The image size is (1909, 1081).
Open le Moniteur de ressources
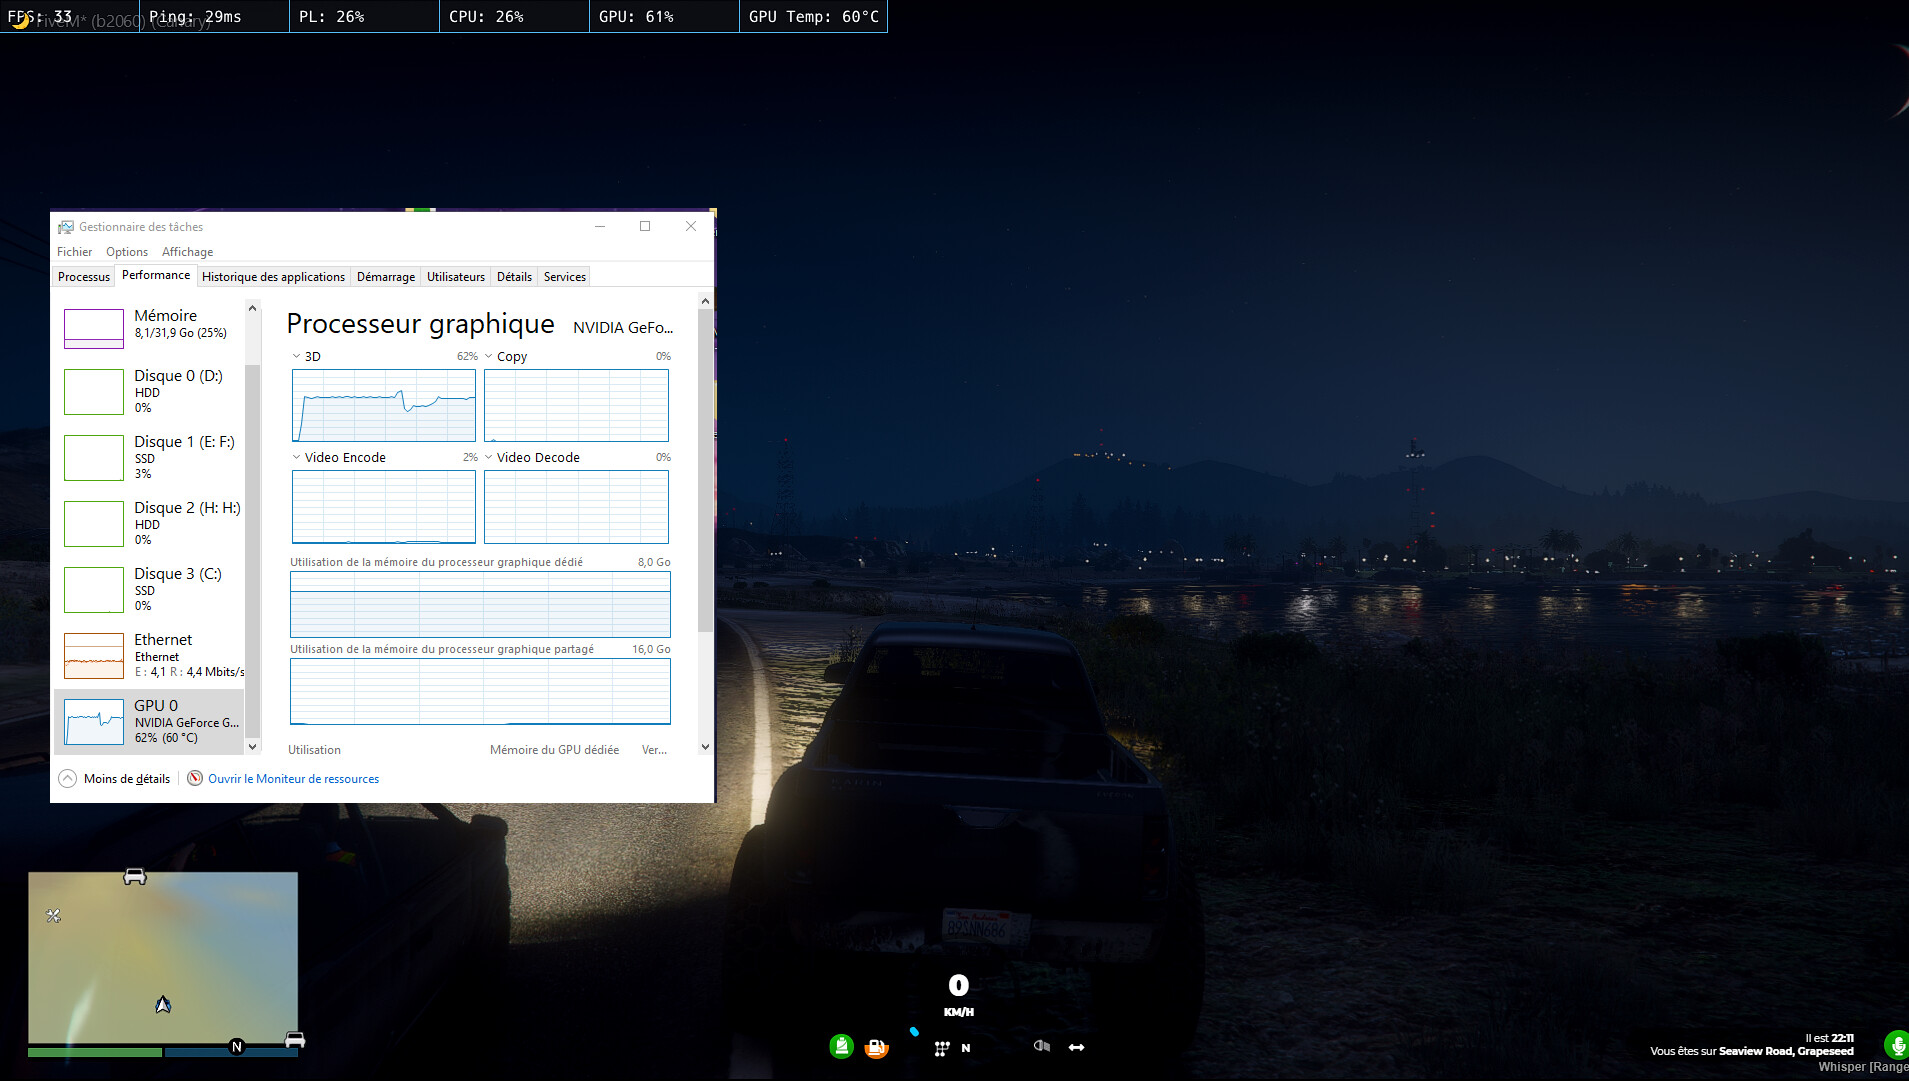click(x=293, y=778)
